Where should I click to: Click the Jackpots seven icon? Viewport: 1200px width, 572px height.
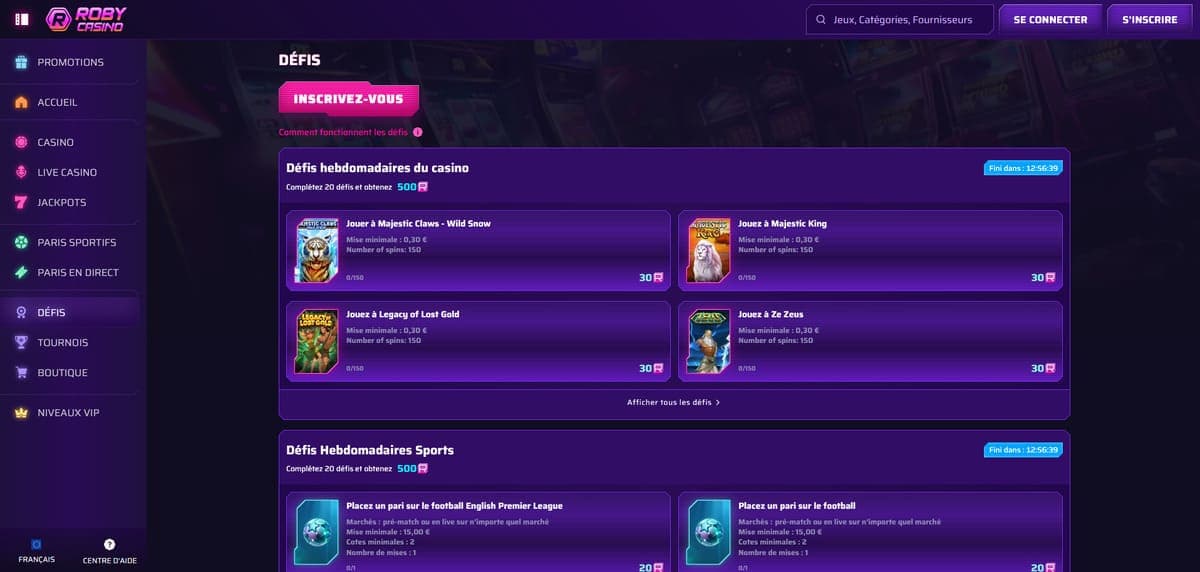[21, 202]
